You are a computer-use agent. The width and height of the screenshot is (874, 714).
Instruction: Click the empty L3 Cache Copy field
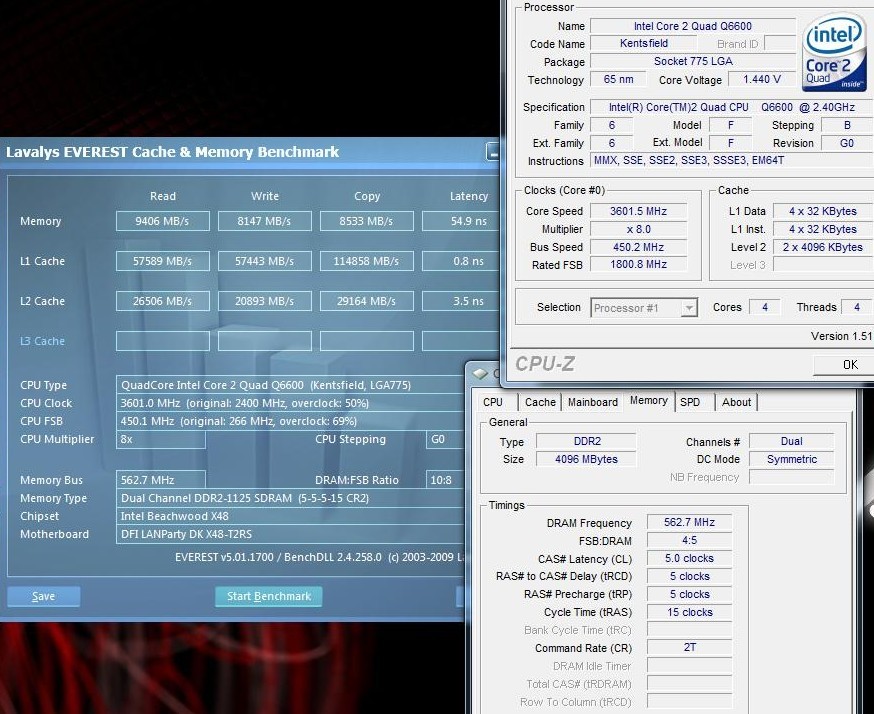pos(367,341)
